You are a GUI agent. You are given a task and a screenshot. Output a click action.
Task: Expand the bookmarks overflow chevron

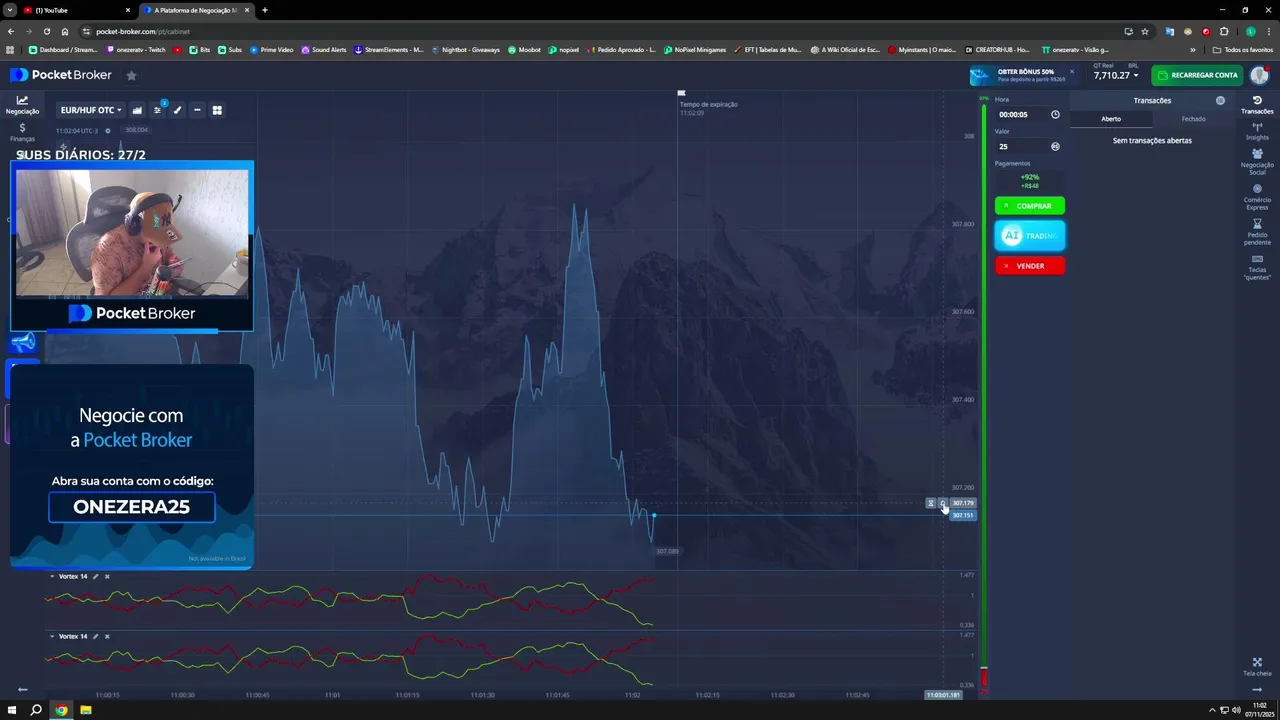[x=1192, y=49]
